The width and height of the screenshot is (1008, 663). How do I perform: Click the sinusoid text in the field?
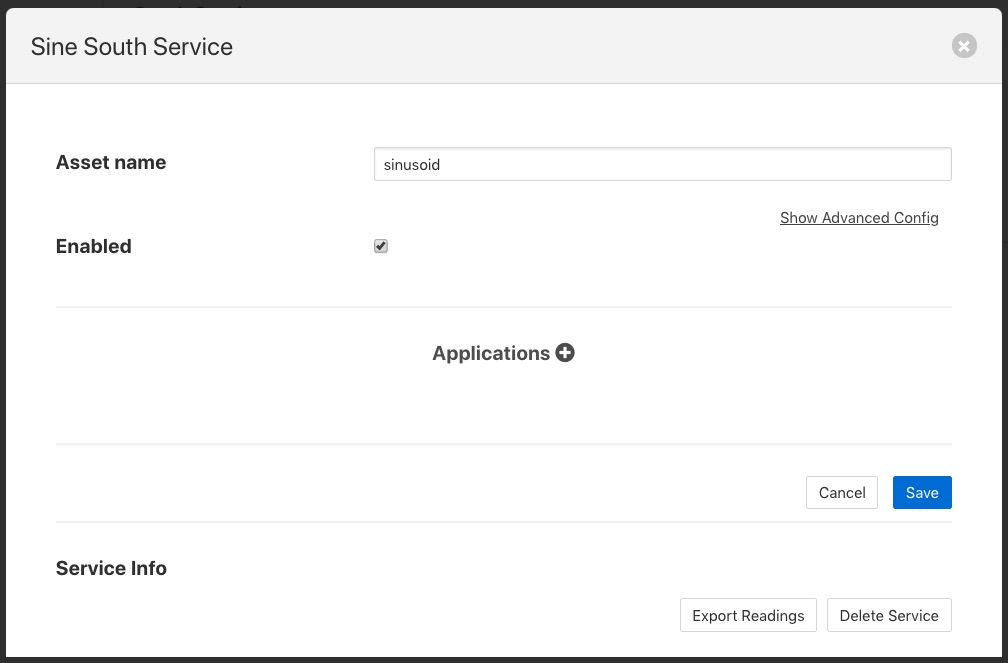point(412,165)
